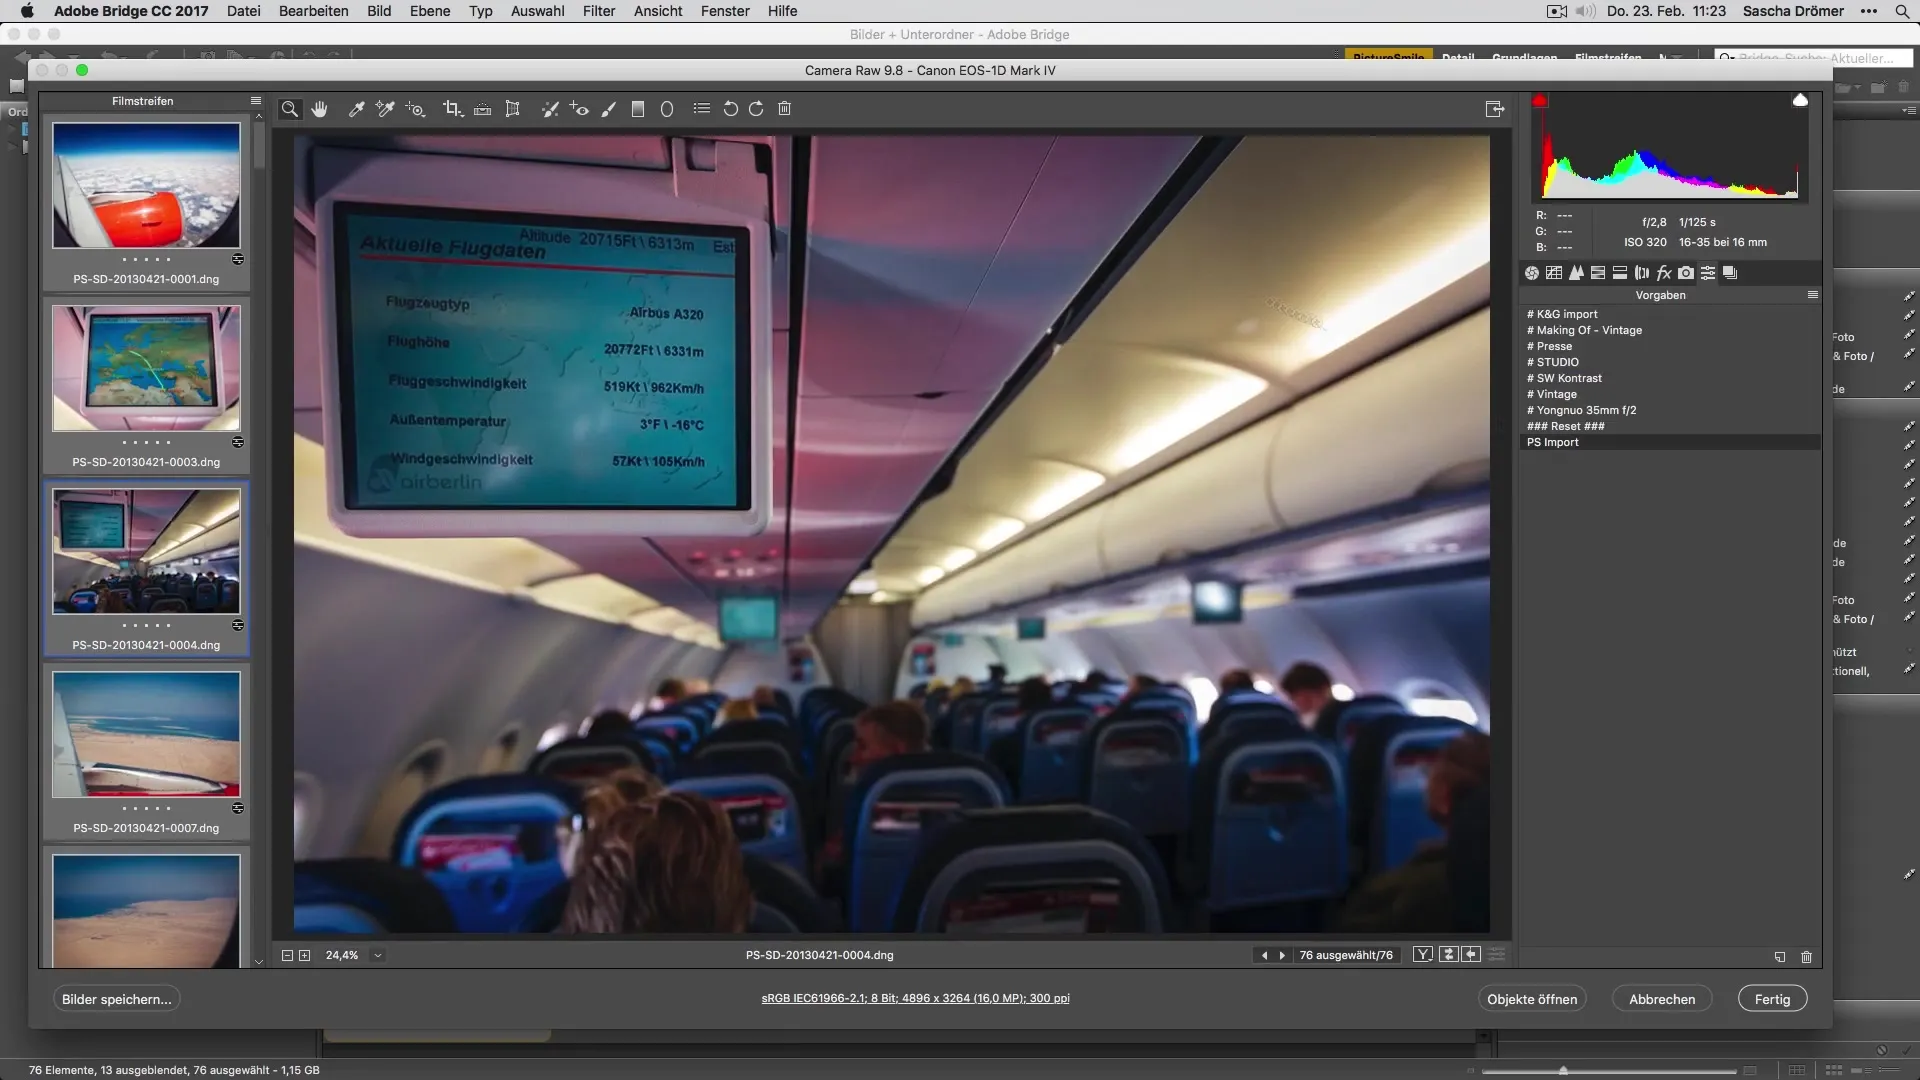Select the Radial Filter tool
This screenshot has width=1920, height=1080.
pos(667,109)
